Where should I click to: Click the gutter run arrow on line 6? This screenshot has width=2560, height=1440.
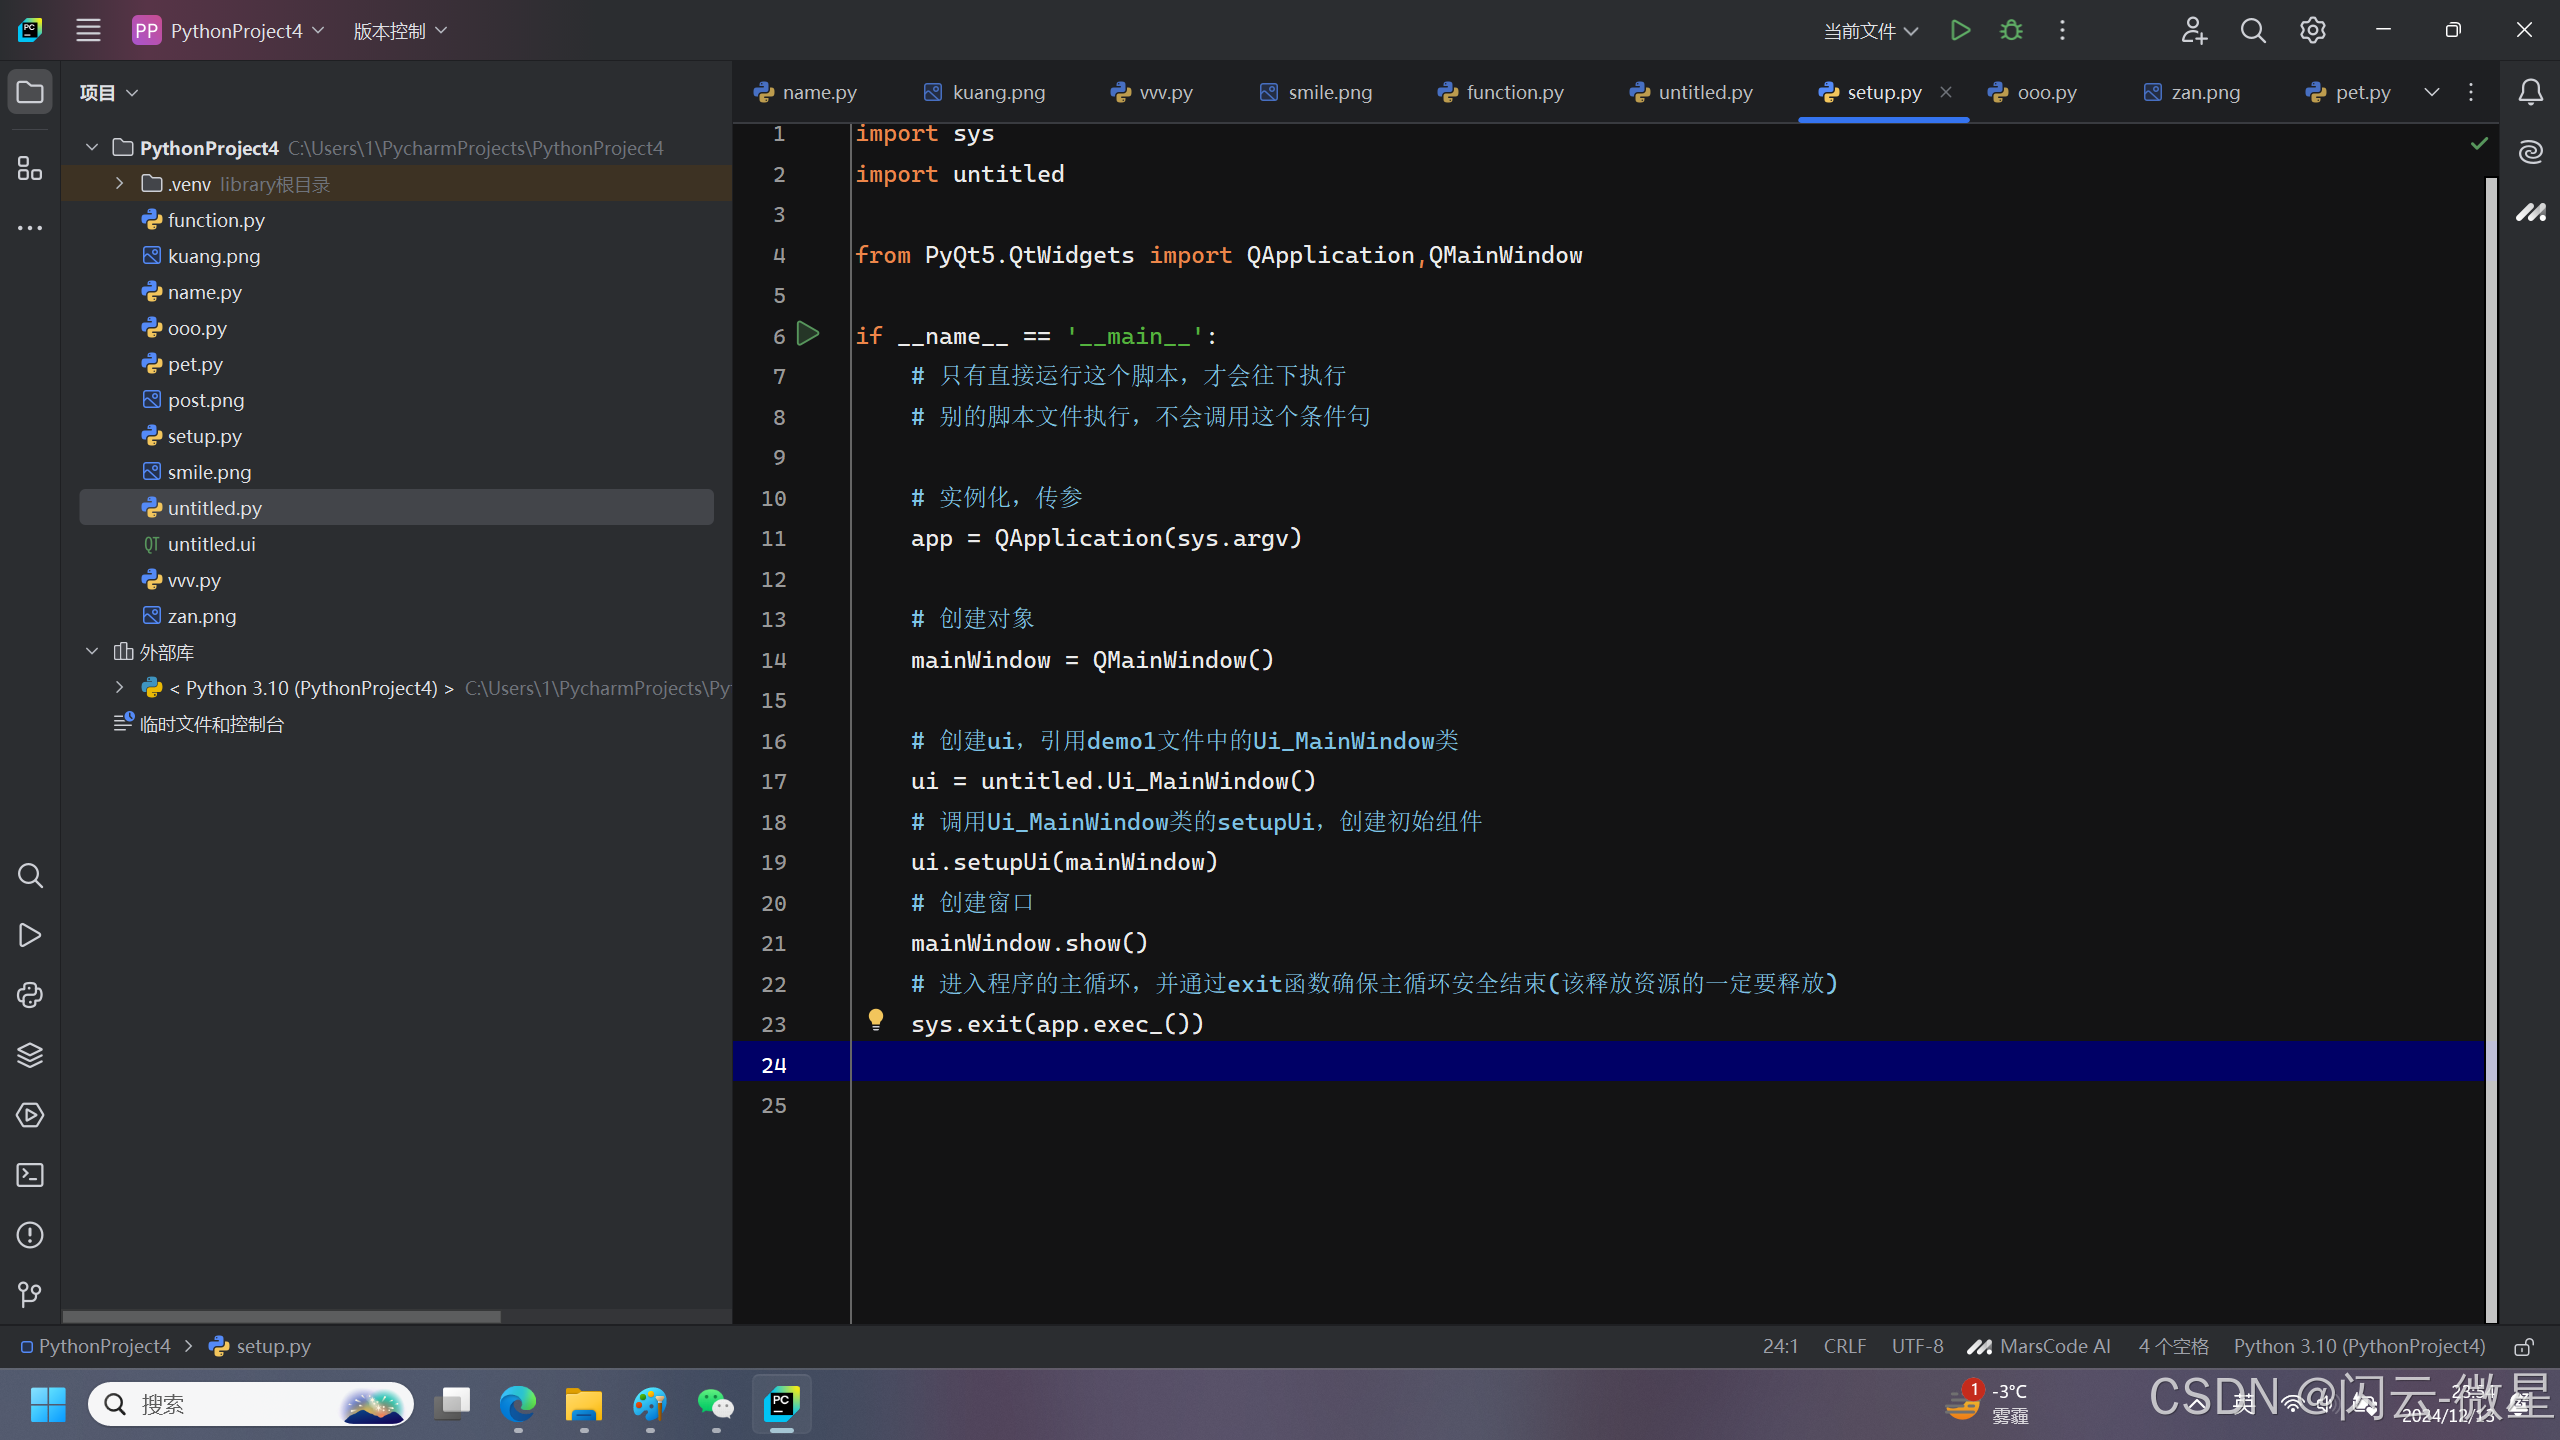point(808,334)
